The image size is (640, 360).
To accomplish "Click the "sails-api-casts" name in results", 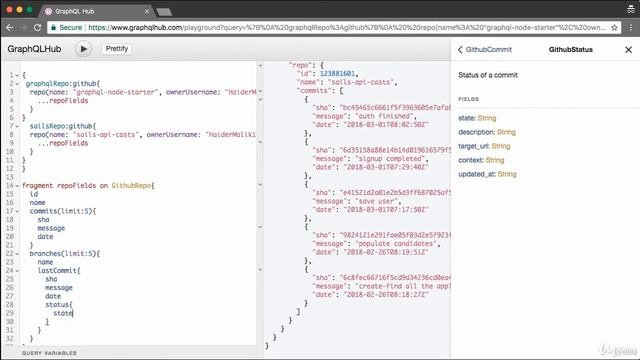I will pyautogui.click(x=361, y=82).
